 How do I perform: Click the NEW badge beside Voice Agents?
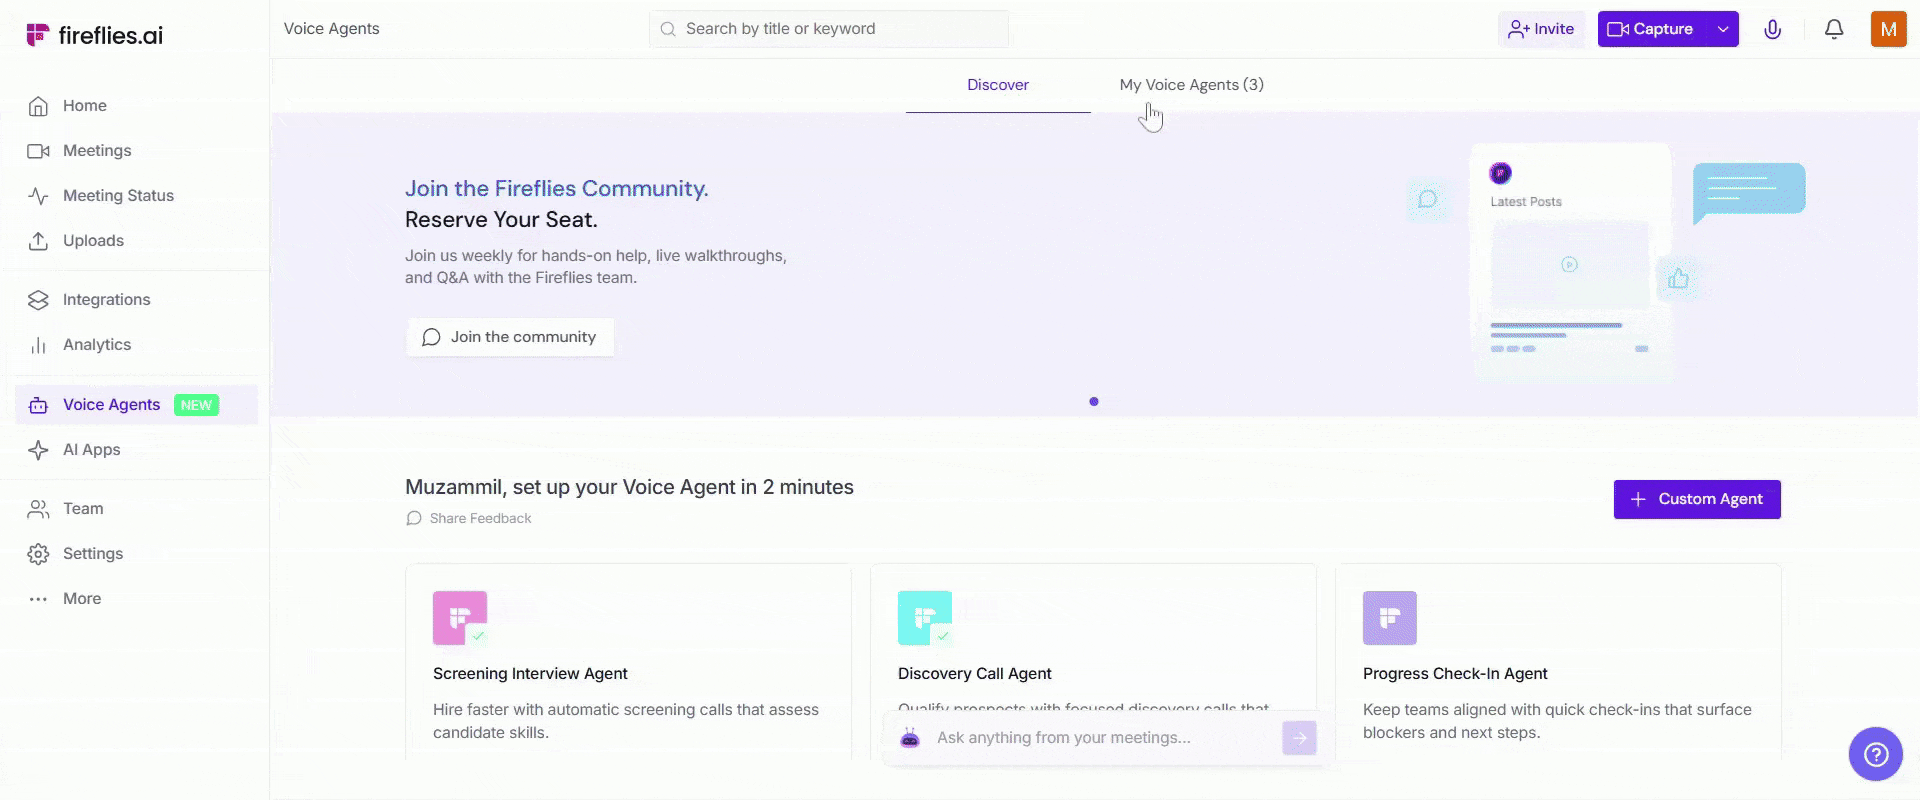pyautogui.click(x=196, y=405)
